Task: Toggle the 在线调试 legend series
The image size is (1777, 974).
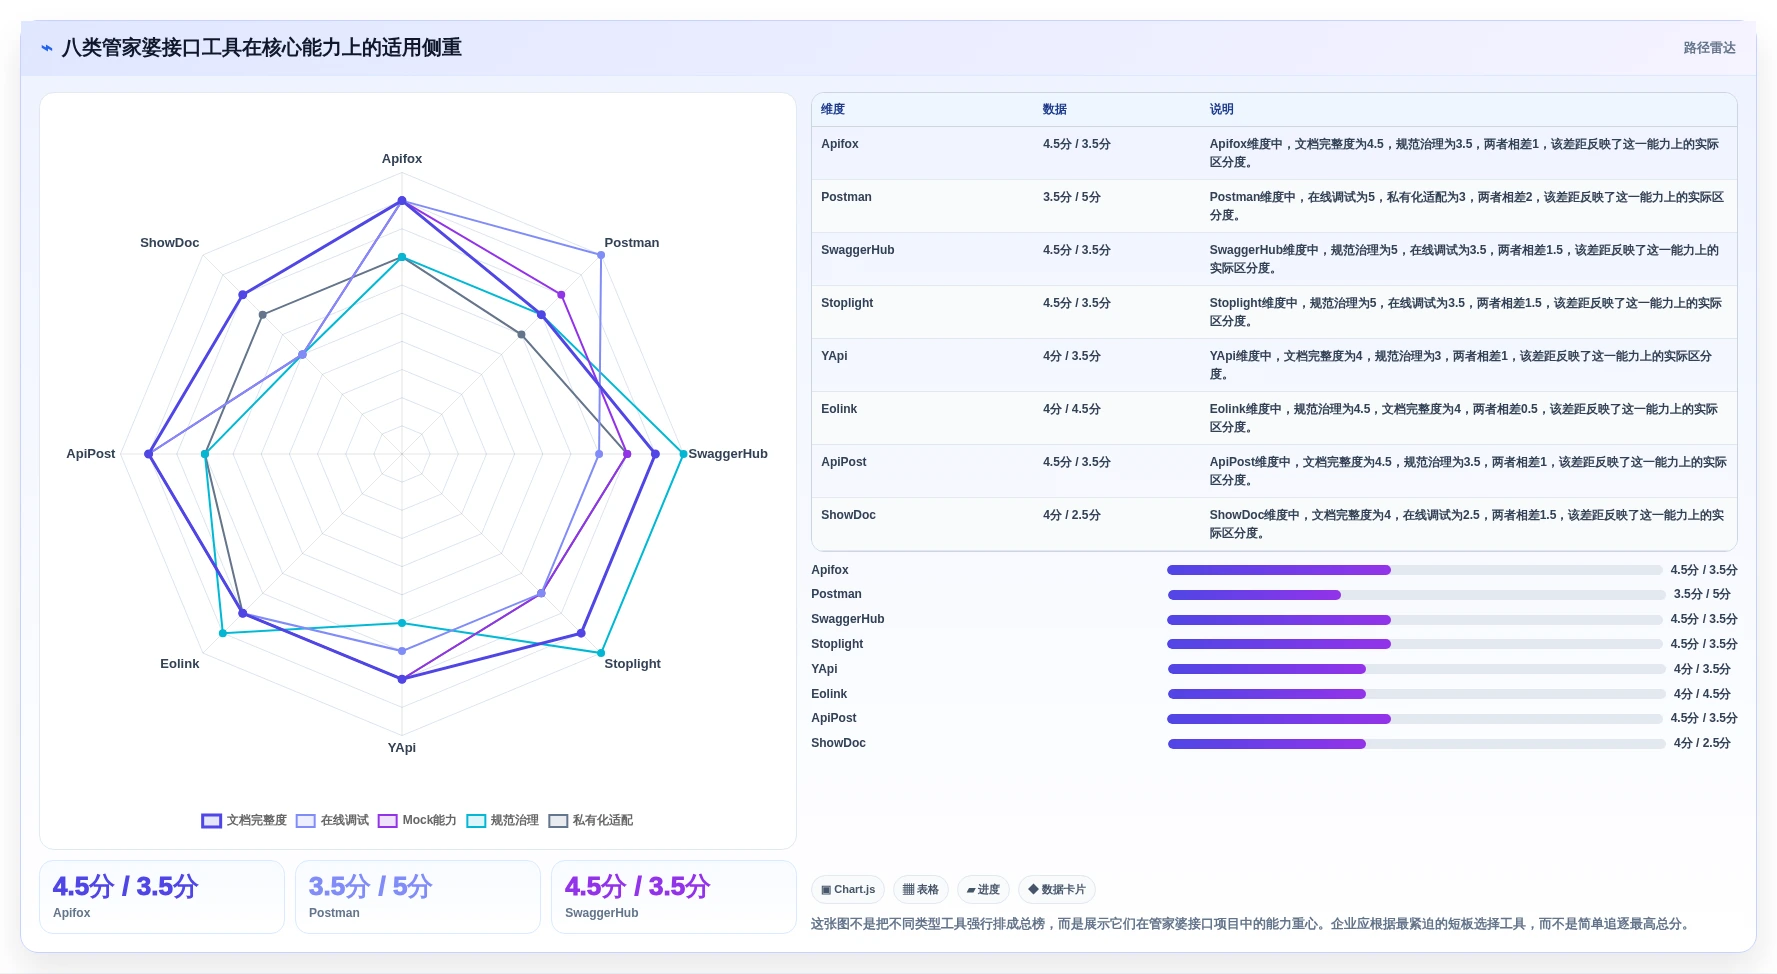Action: pyautogui.click(x=332, y=820)
